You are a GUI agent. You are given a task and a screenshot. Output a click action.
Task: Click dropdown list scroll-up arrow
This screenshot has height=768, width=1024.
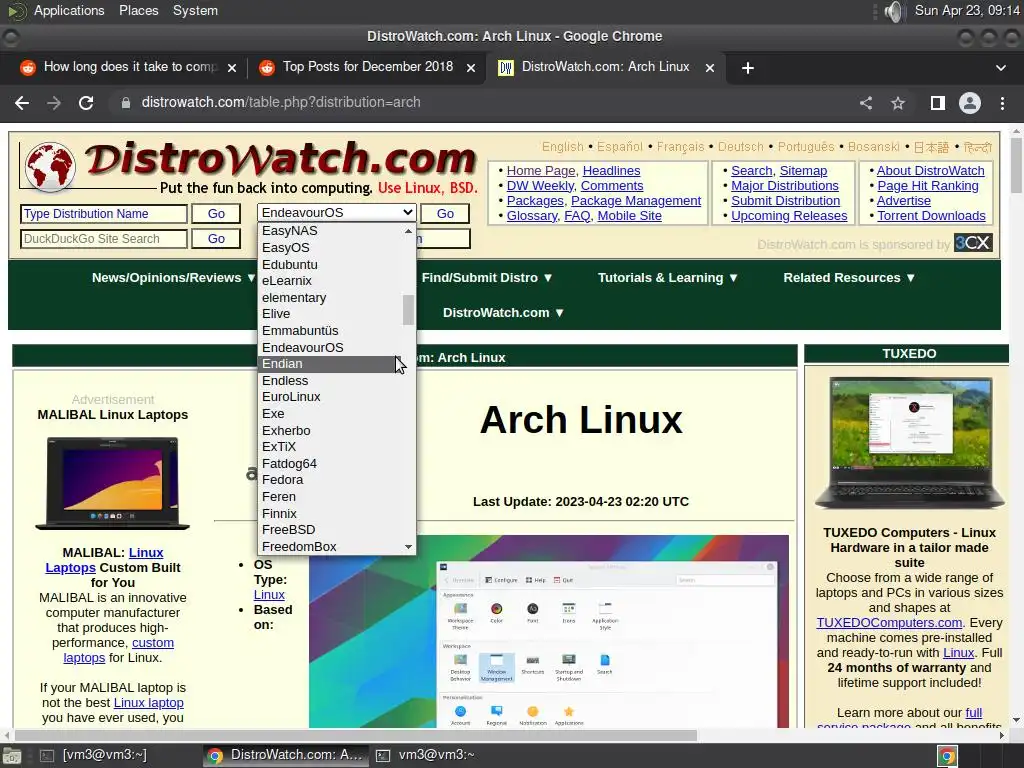pos(408,231)
